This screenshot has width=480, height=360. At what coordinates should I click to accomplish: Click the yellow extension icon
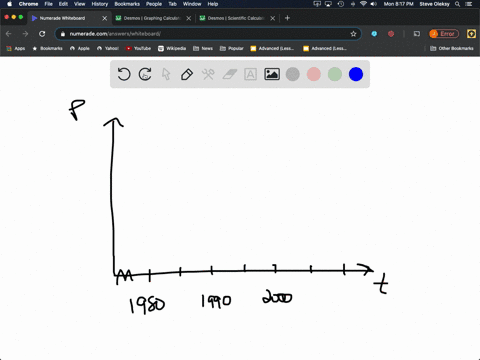tap(471, 34)
